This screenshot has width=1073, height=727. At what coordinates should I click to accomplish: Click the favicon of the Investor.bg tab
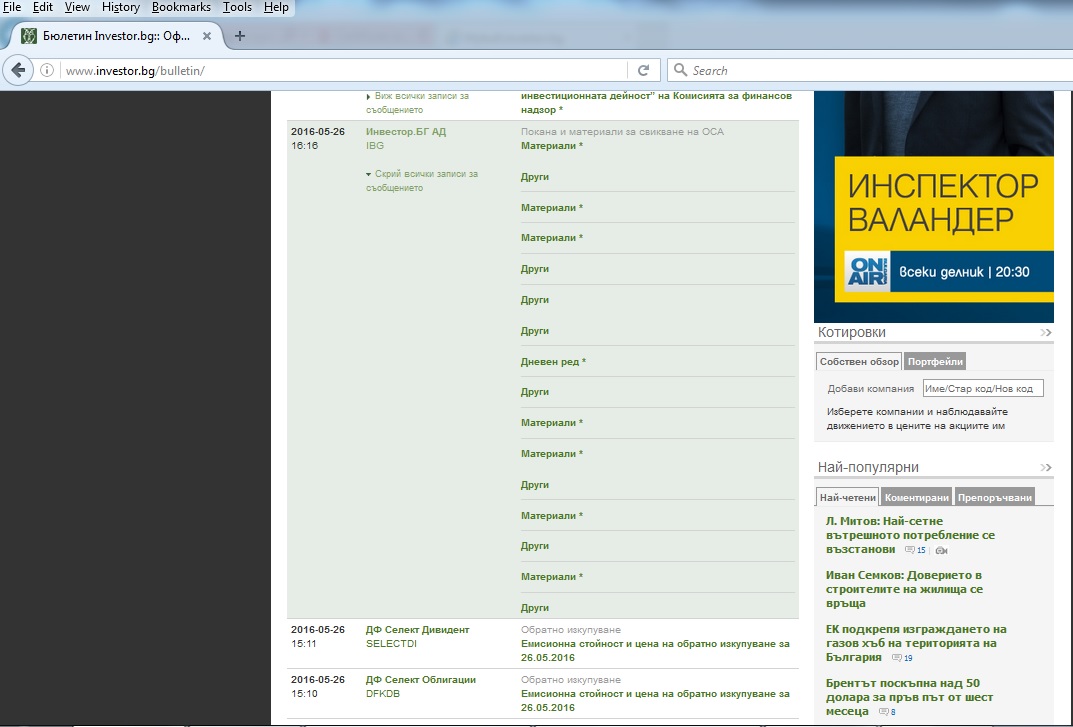point(29,36)
